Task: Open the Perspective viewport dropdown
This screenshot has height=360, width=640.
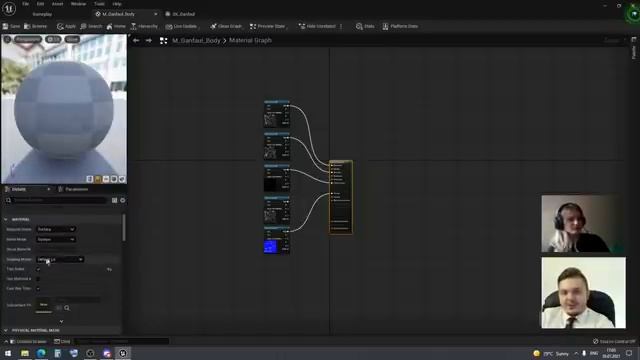Action: click(28, 39)
